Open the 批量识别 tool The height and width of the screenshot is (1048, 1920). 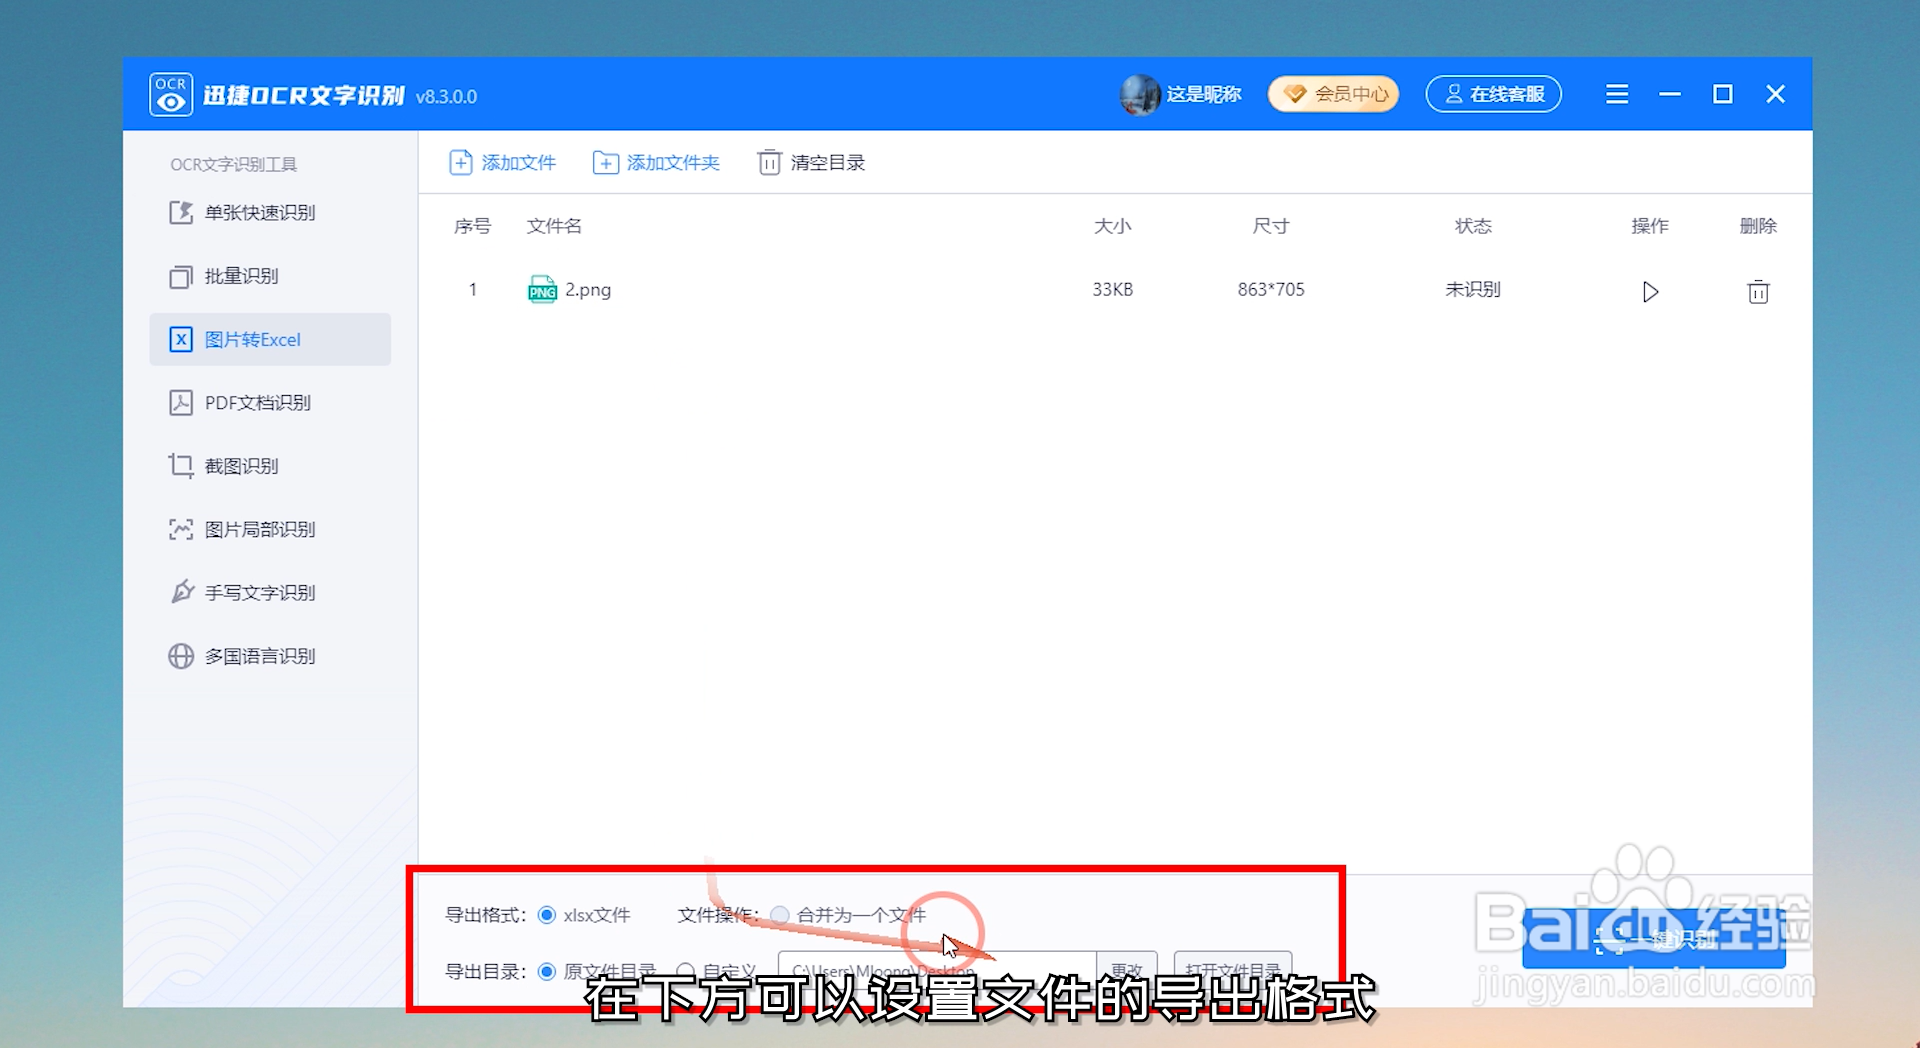[x=270, y=276]
